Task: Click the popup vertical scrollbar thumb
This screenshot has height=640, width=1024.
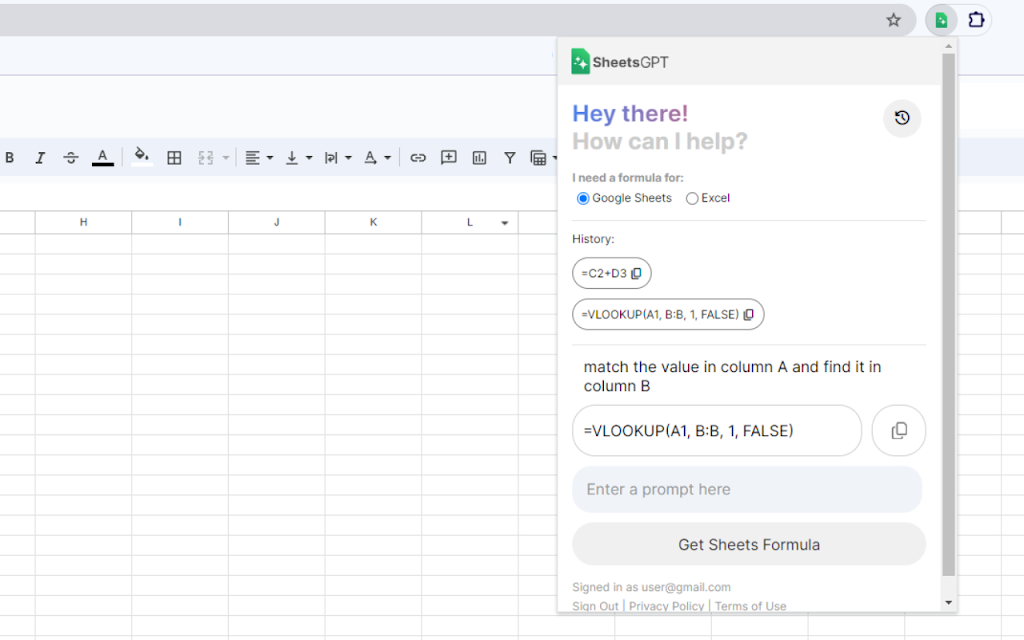Action: pyautogui.click(x=948, y=315)
